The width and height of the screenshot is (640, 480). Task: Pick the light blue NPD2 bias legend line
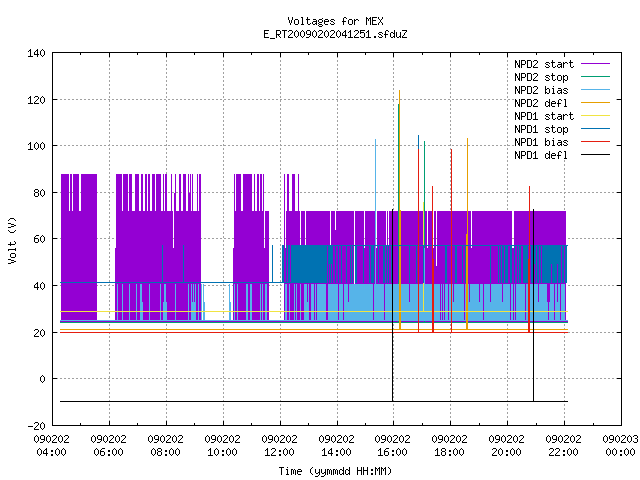point(595,90)
